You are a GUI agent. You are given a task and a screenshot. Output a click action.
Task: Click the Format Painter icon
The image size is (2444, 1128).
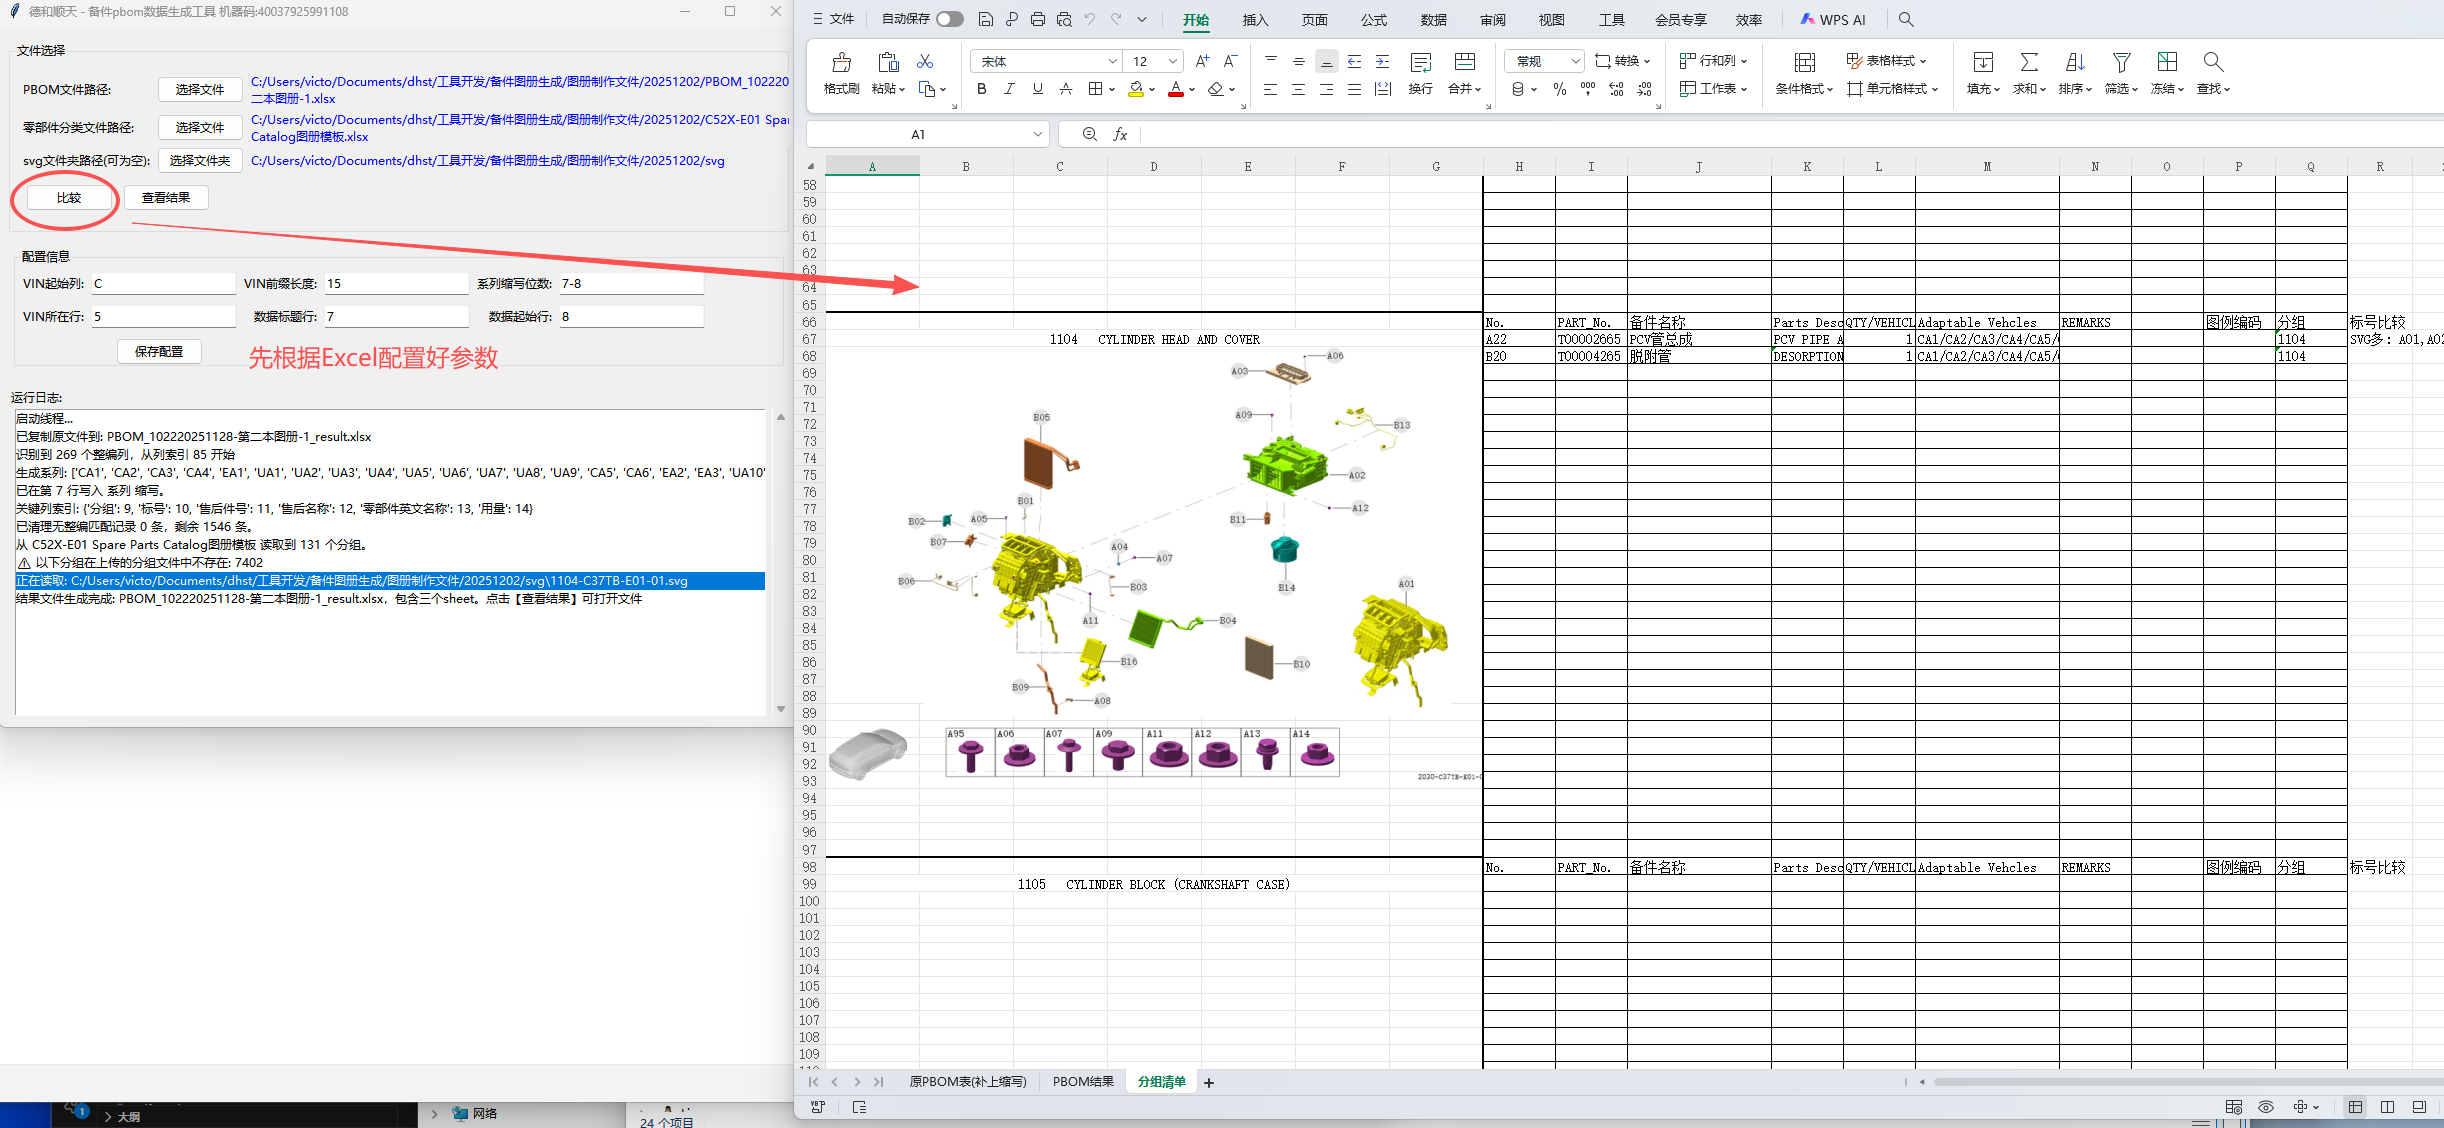pyautogui.click(x=841, y=63)
